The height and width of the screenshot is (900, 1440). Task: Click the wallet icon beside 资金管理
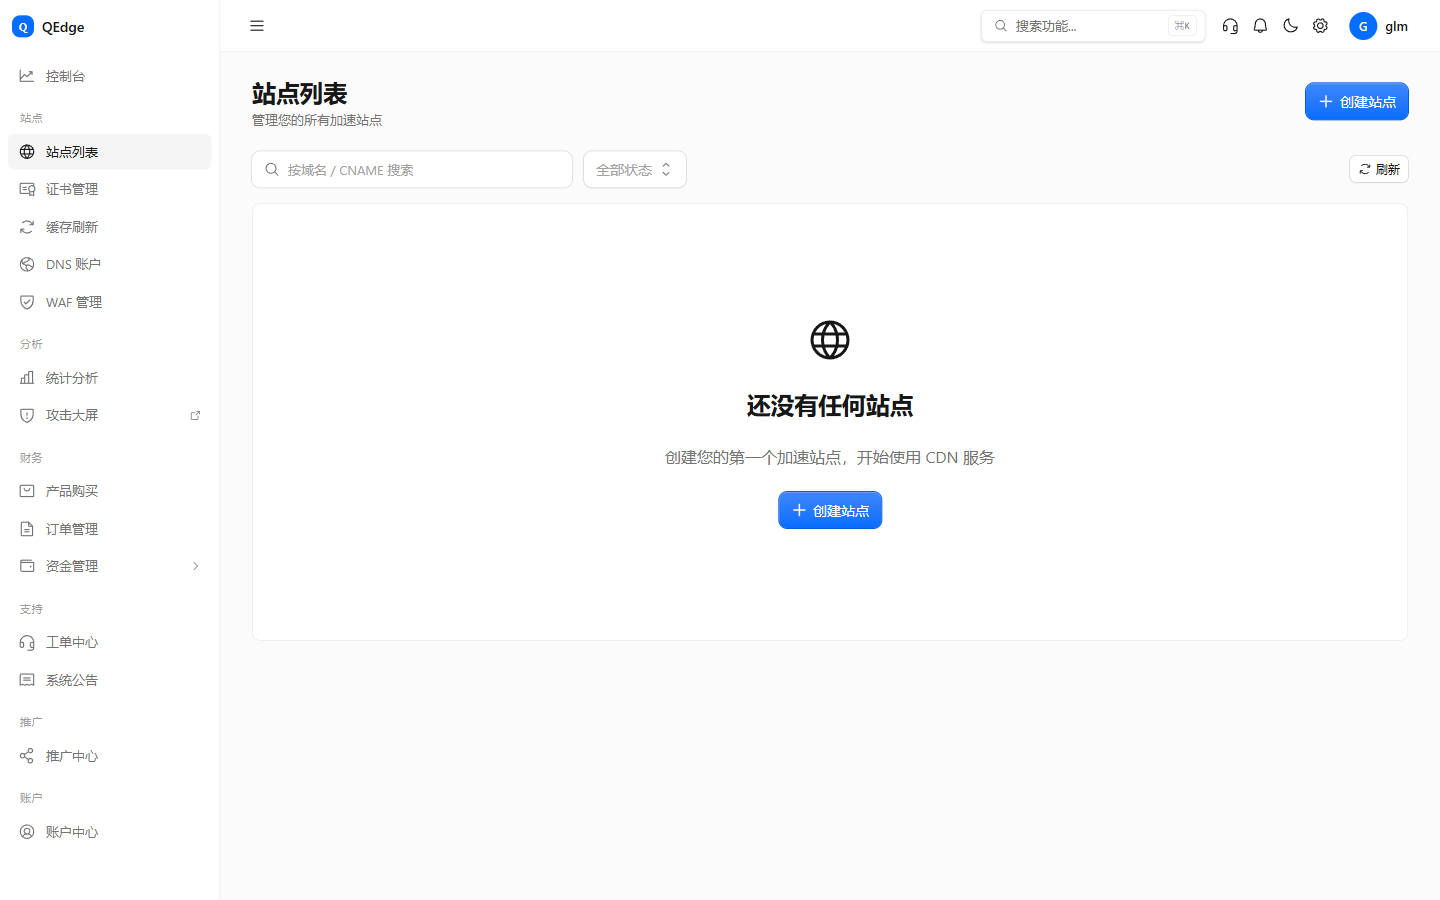[27, 566]
